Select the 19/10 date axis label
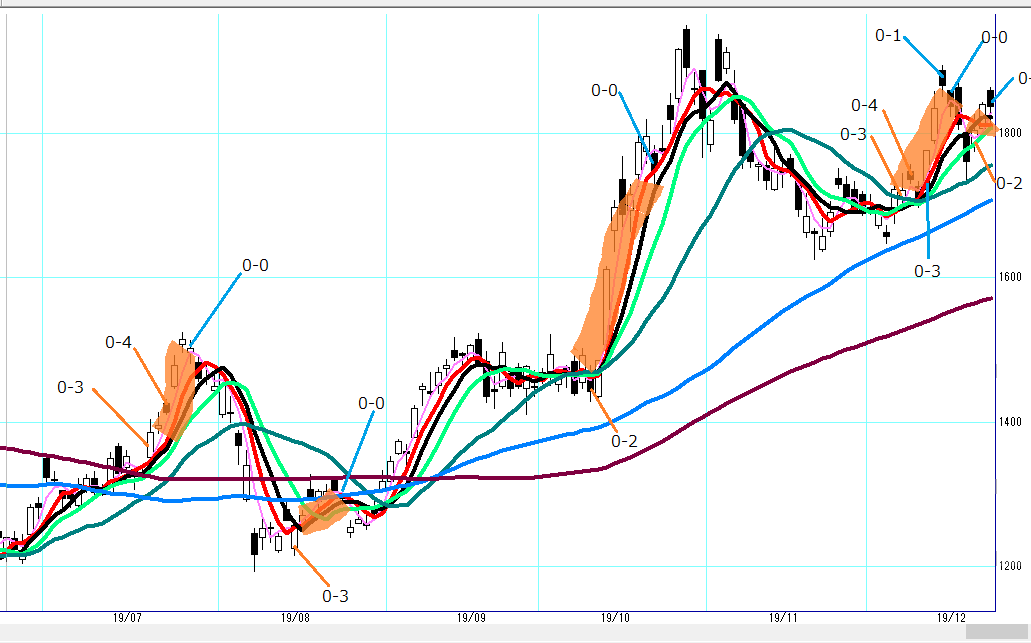Screen dimensions: 1031x643 coord(615,617)
